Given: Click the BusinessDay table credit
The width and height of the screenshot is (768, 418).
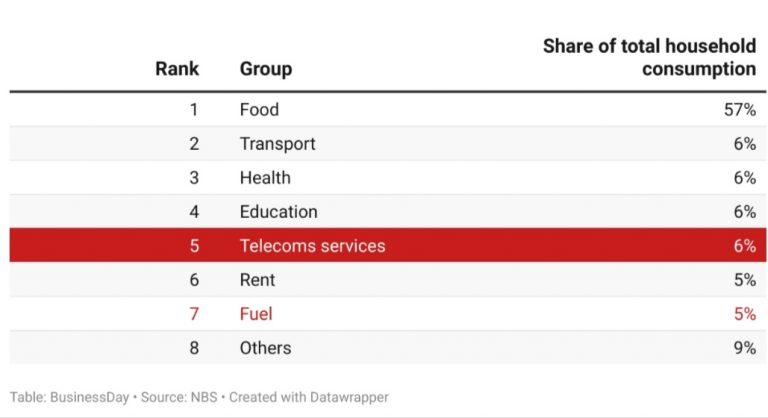Looking at the screenshot, I should click(70, 397).
